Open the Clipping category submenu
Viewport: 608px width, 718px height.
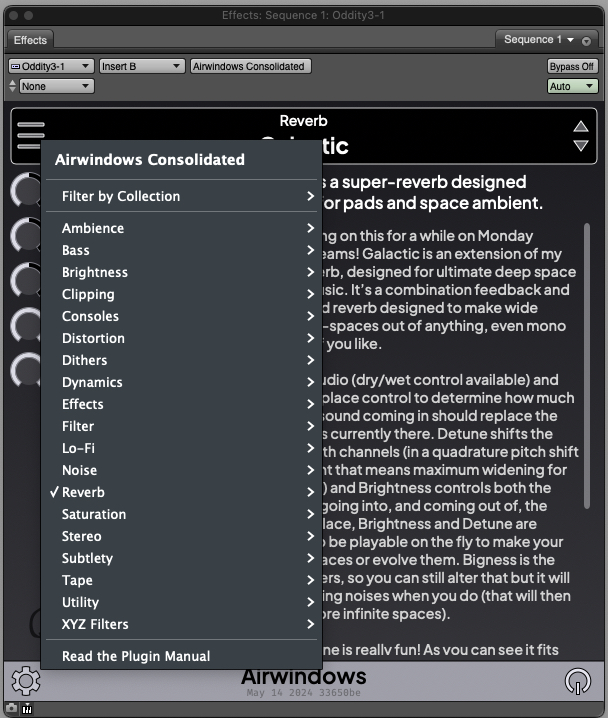pyautogui.click(x=181, y=294)
